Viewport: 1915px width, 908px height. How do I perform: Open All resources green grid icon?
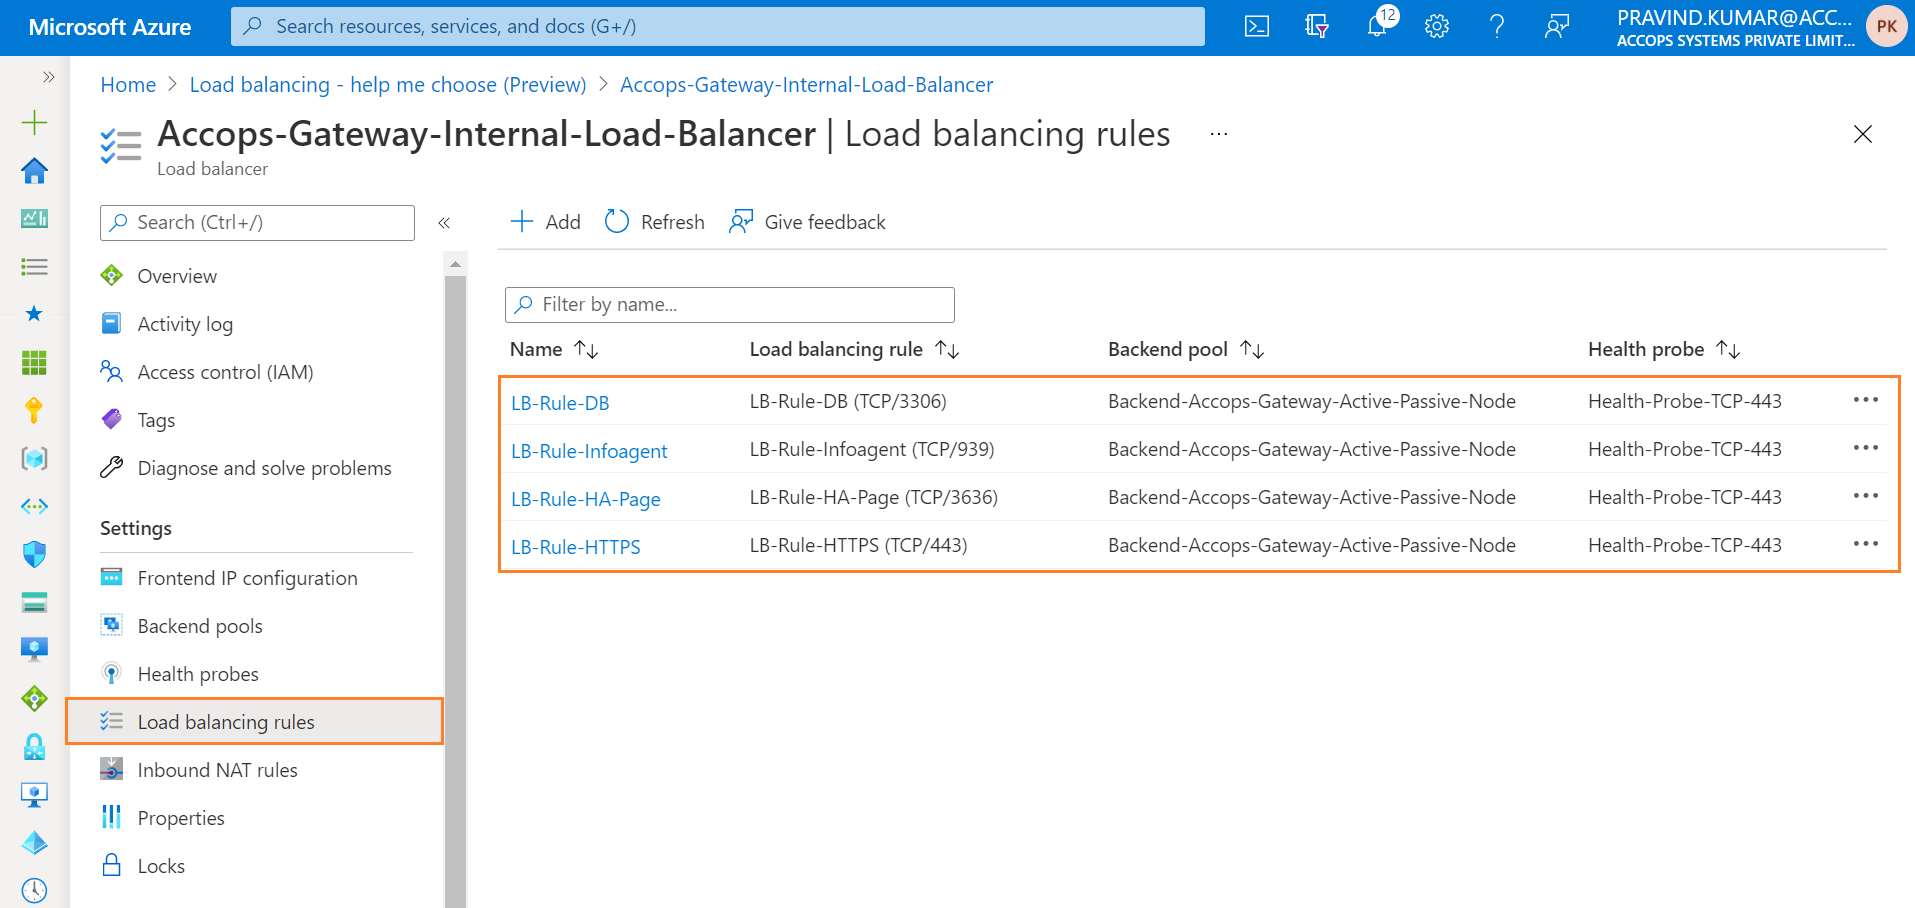coord(35,362)
